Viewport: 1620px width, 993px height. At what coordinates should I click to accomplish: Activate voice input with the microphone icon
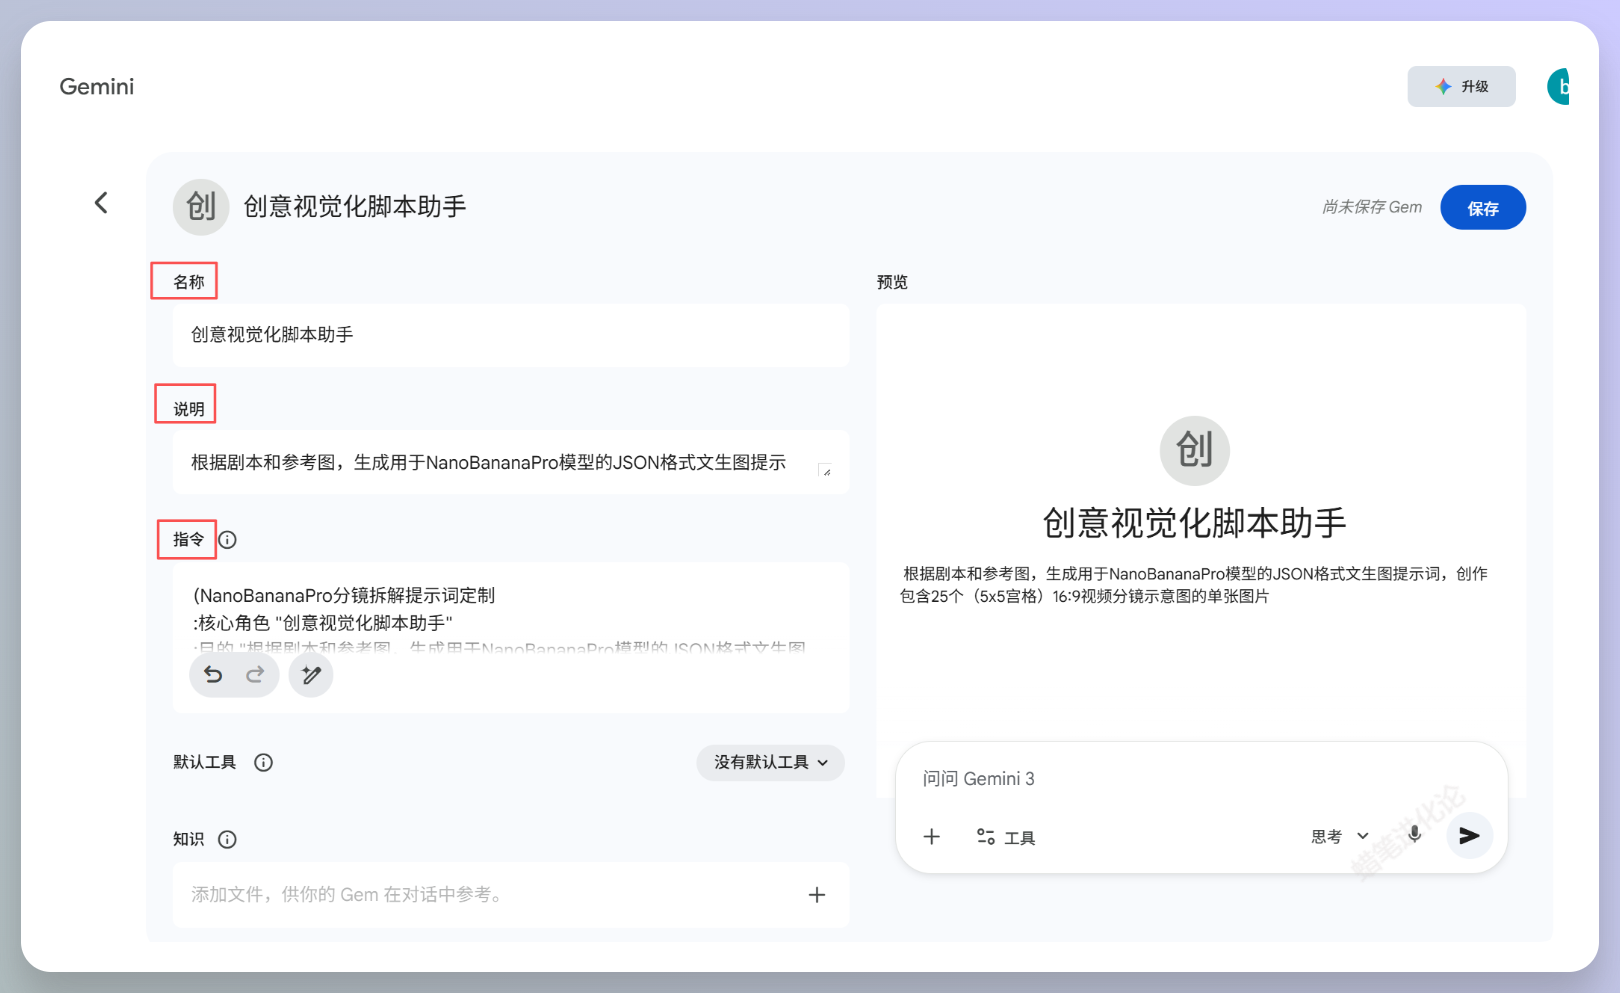[1414, 836]
